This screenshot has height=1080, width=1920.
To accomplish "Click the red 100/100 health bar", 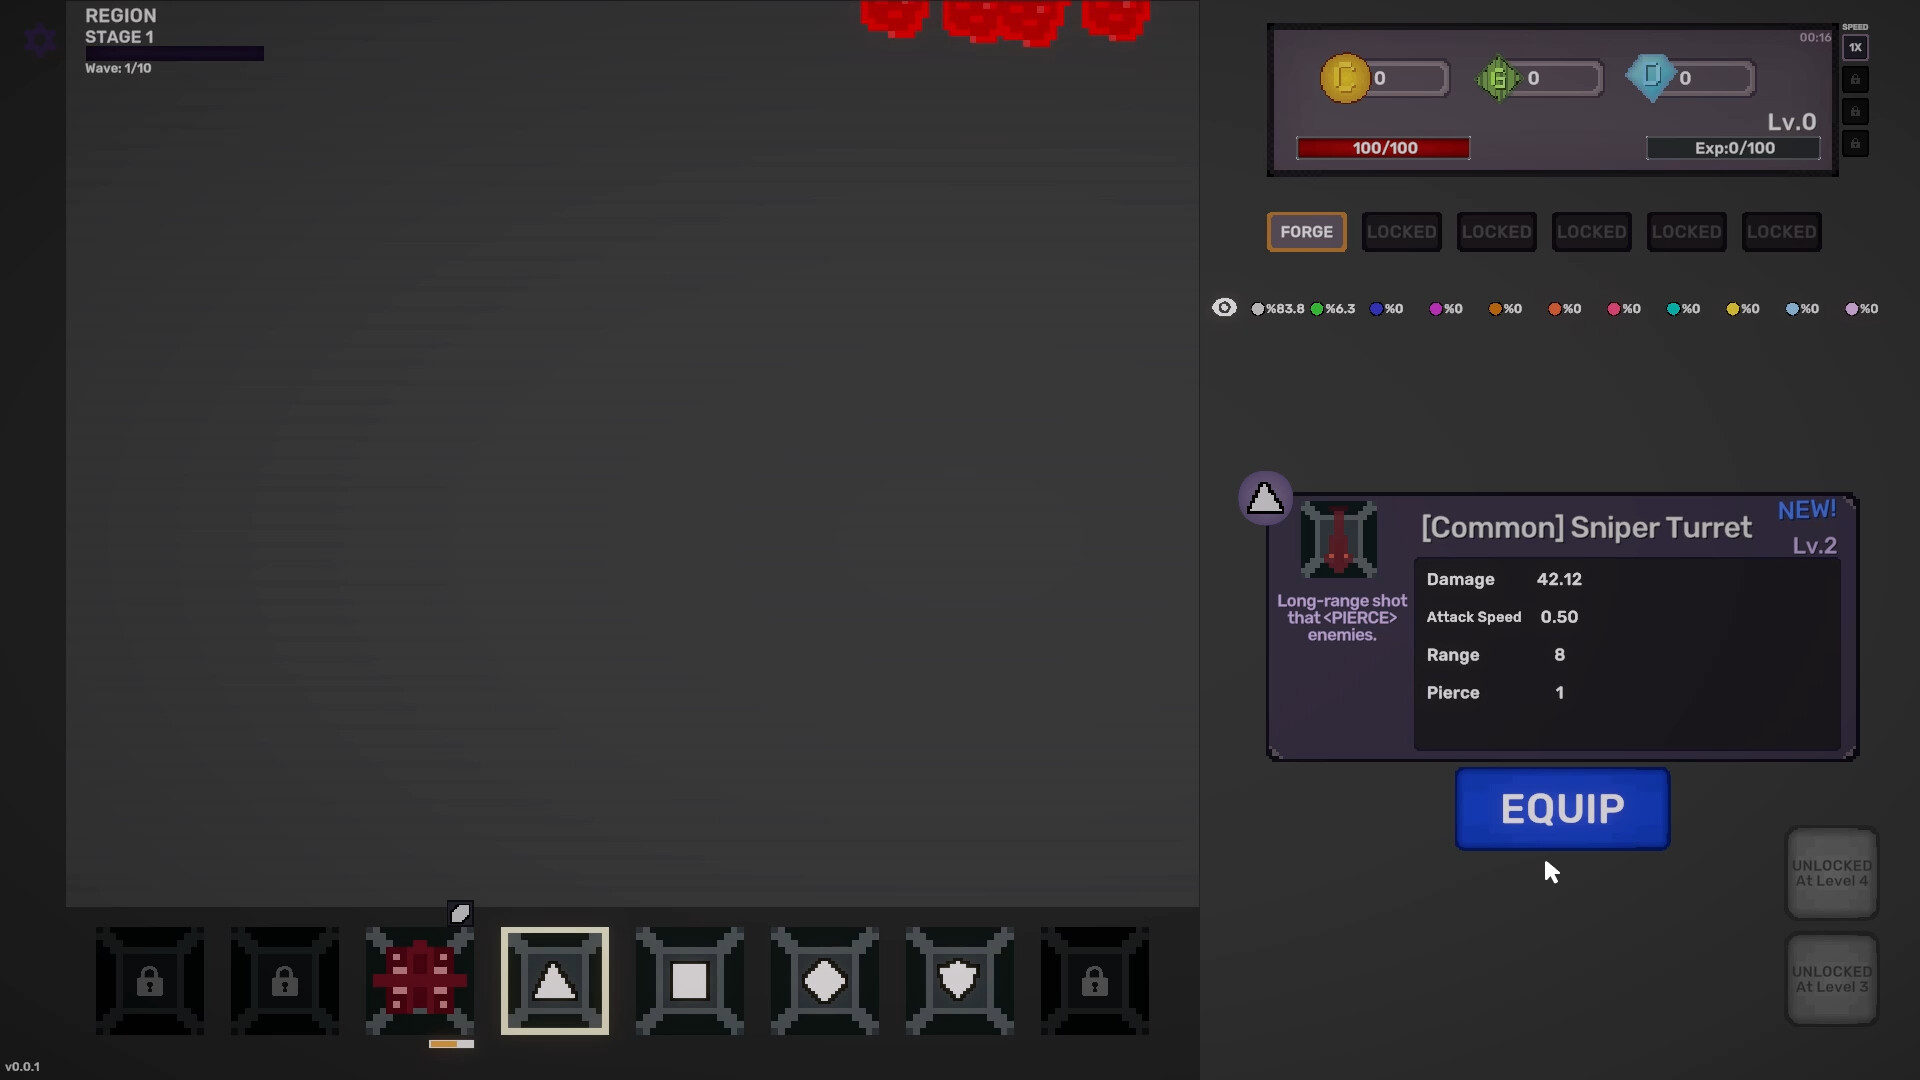I will pos(1384,148).
